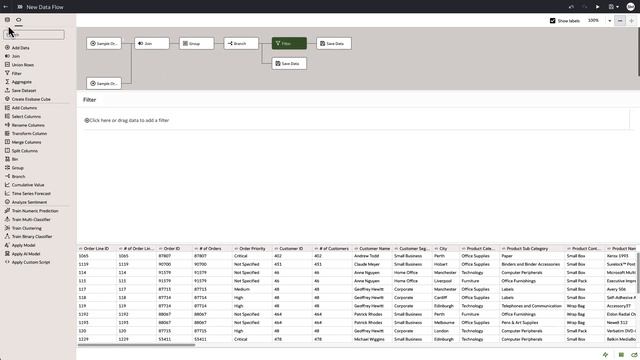Select the top Save Data node
Image resolution: width=640 pixels, height=360 pixels.
point(334,43)
